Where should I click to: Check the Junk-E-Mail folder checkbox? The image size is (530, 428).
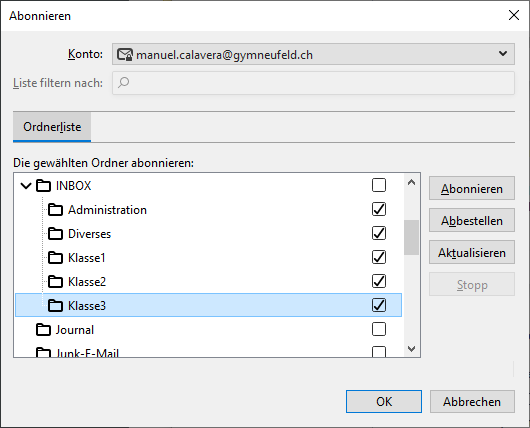pyautogui.click(x=379, y=352)
